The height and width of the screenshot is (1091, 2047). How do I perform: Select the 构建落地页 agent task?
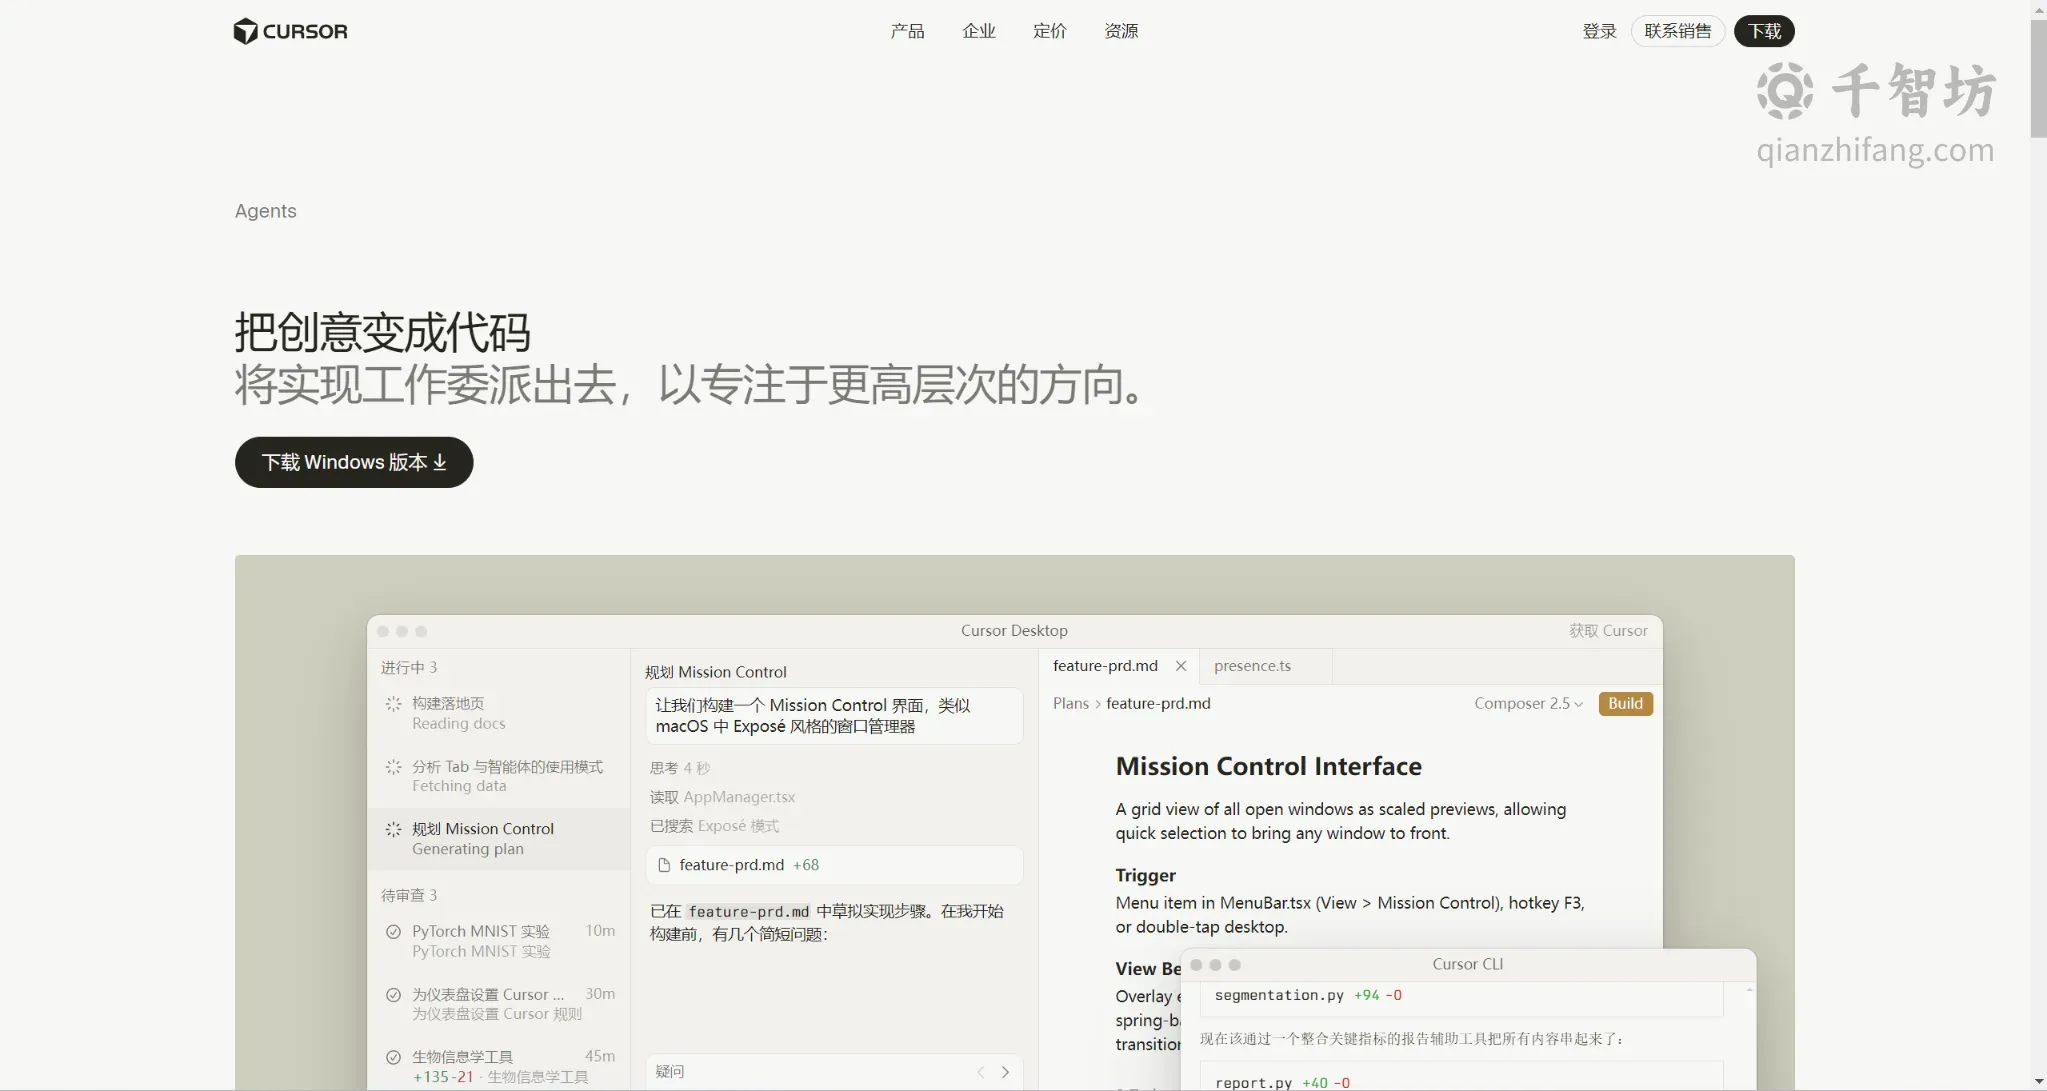point(499,714)
